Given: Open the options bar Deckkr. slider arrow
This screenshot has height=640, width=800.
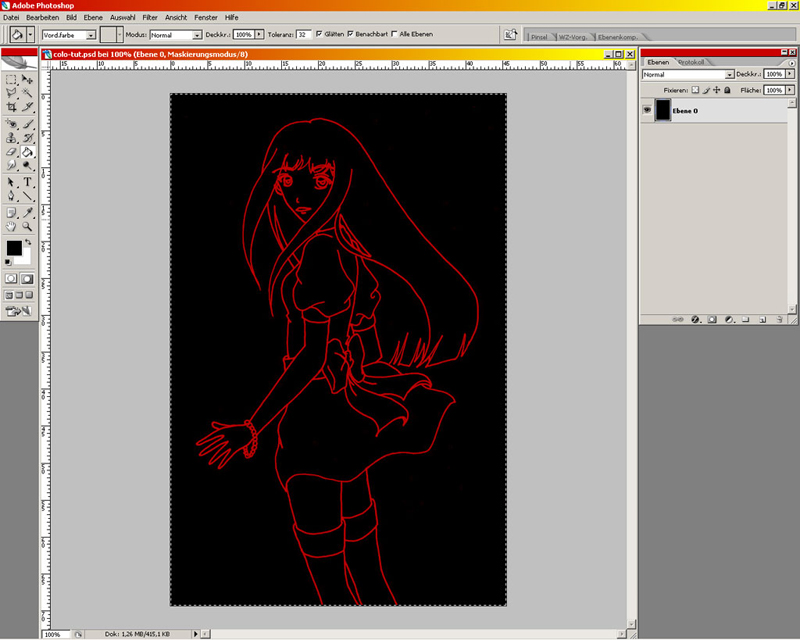Looking at the screenshot, I should coord(260,34).
